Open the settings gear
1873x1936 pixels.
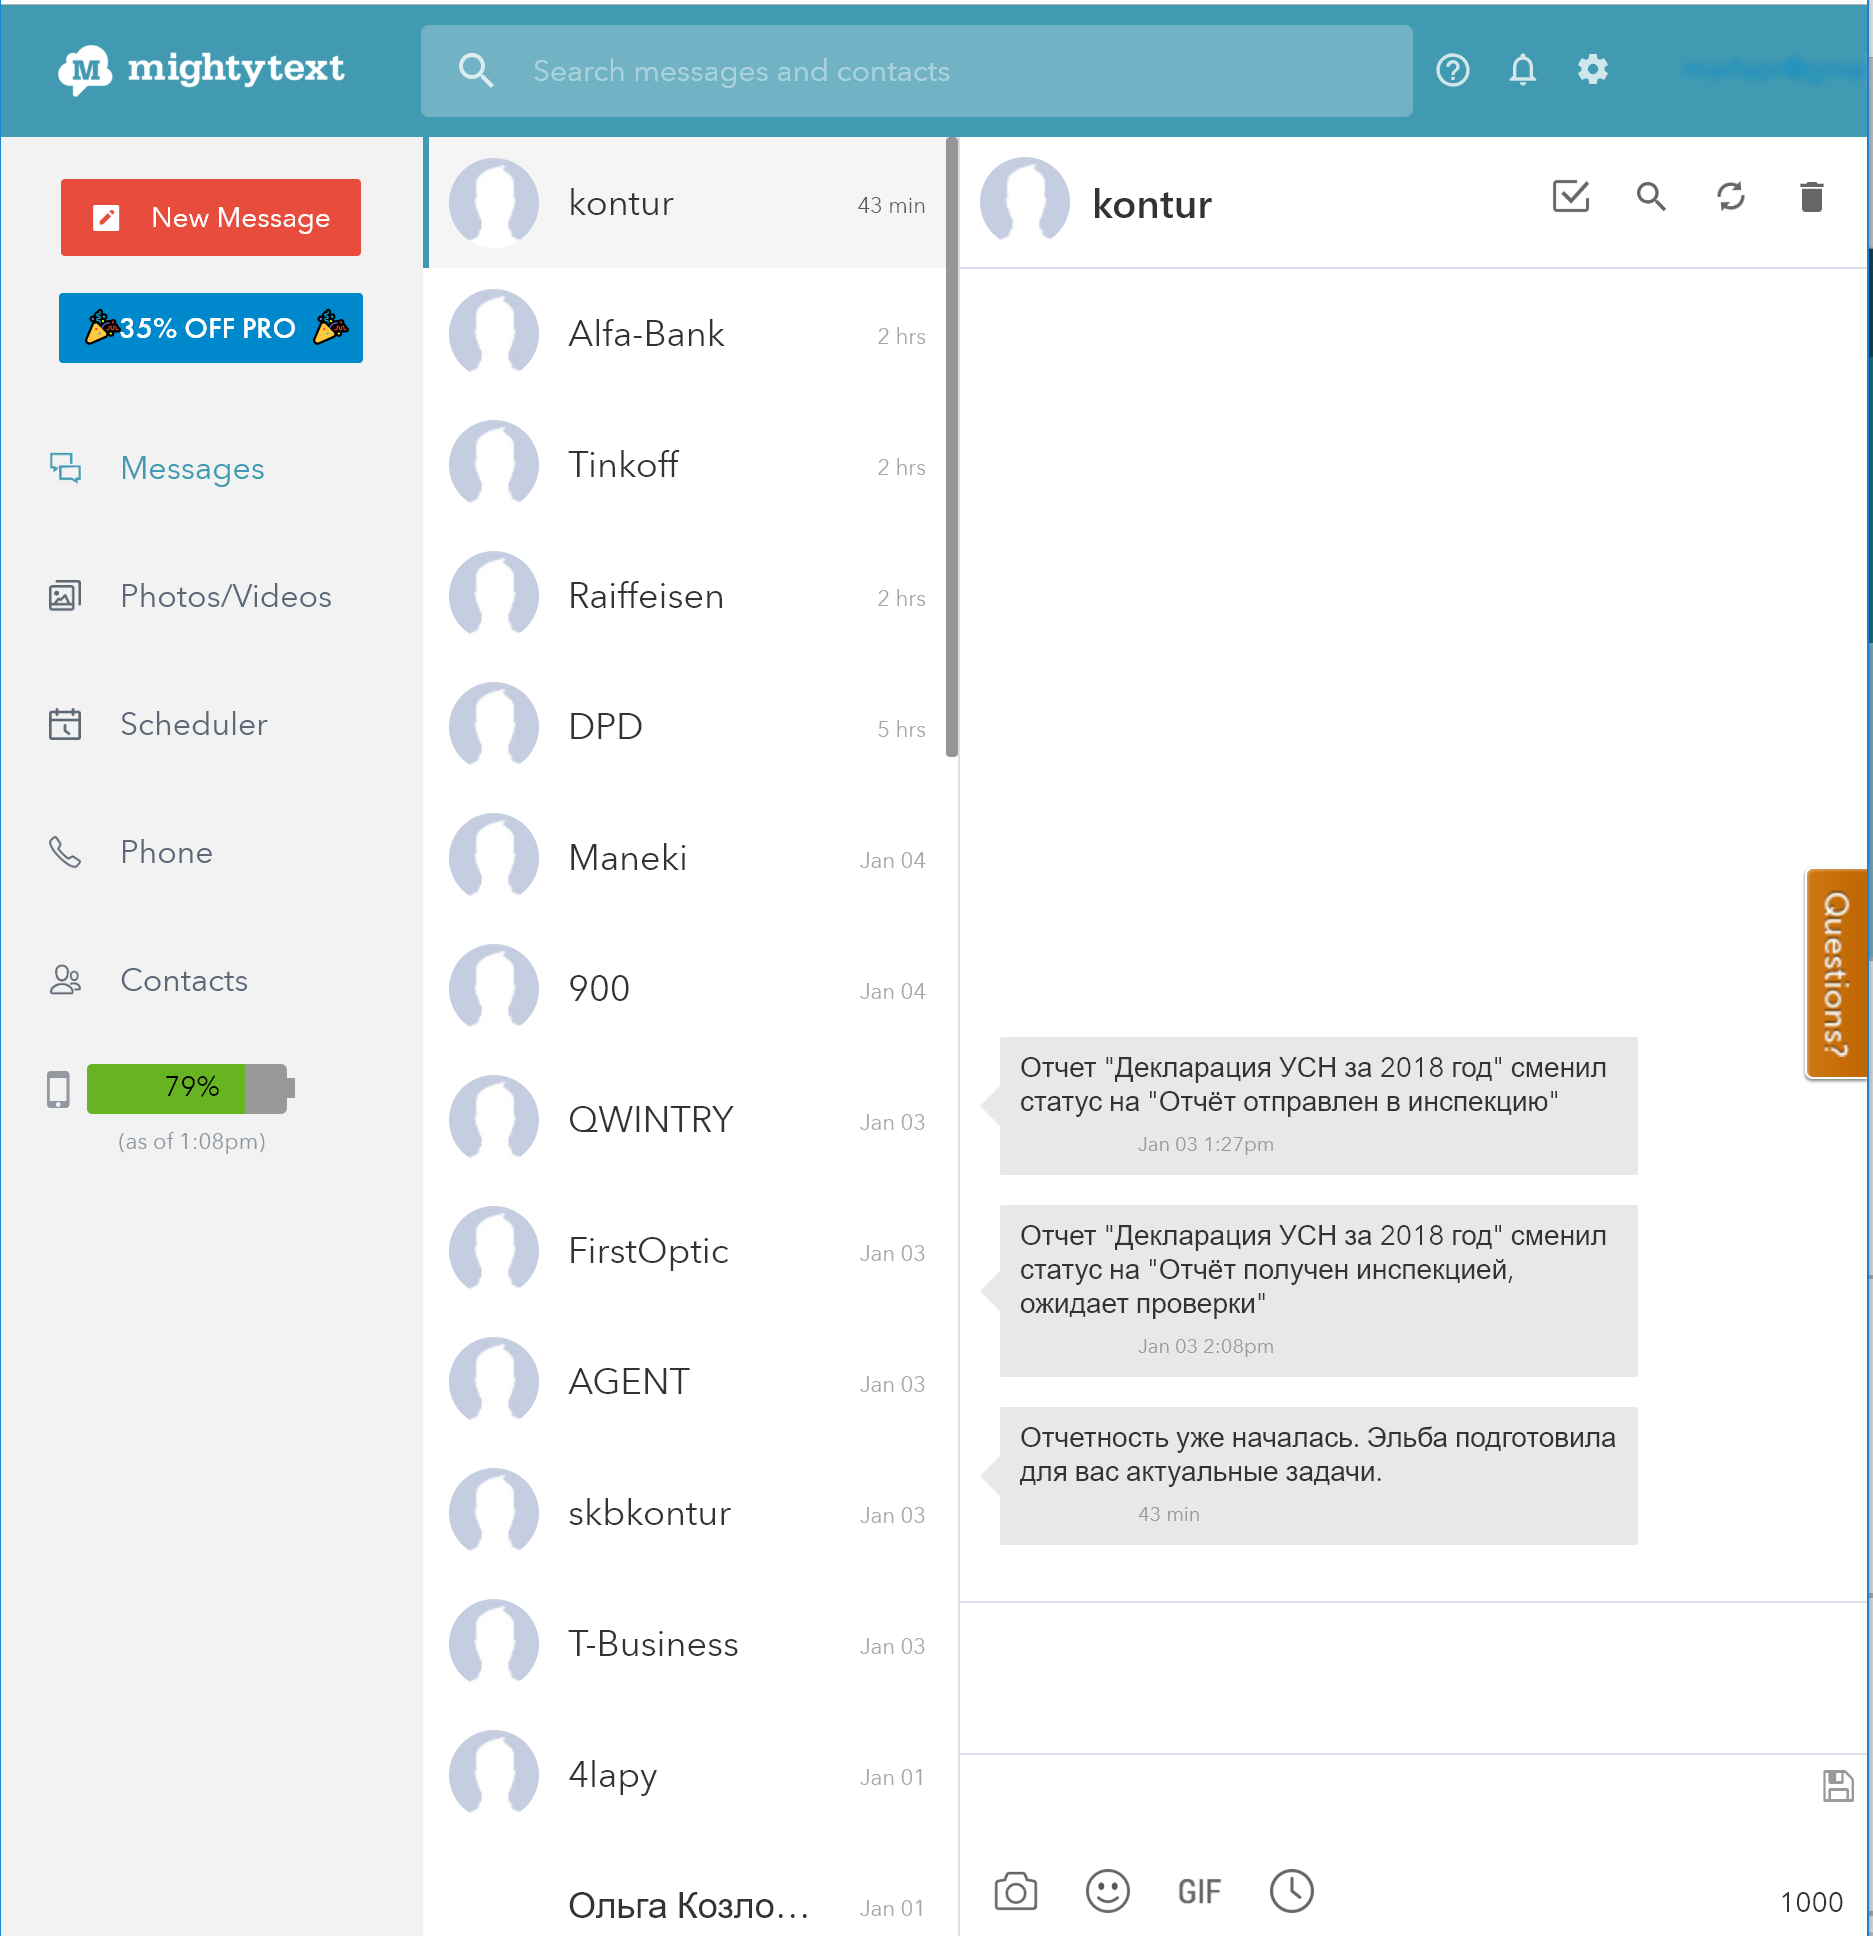[1593, 70]
